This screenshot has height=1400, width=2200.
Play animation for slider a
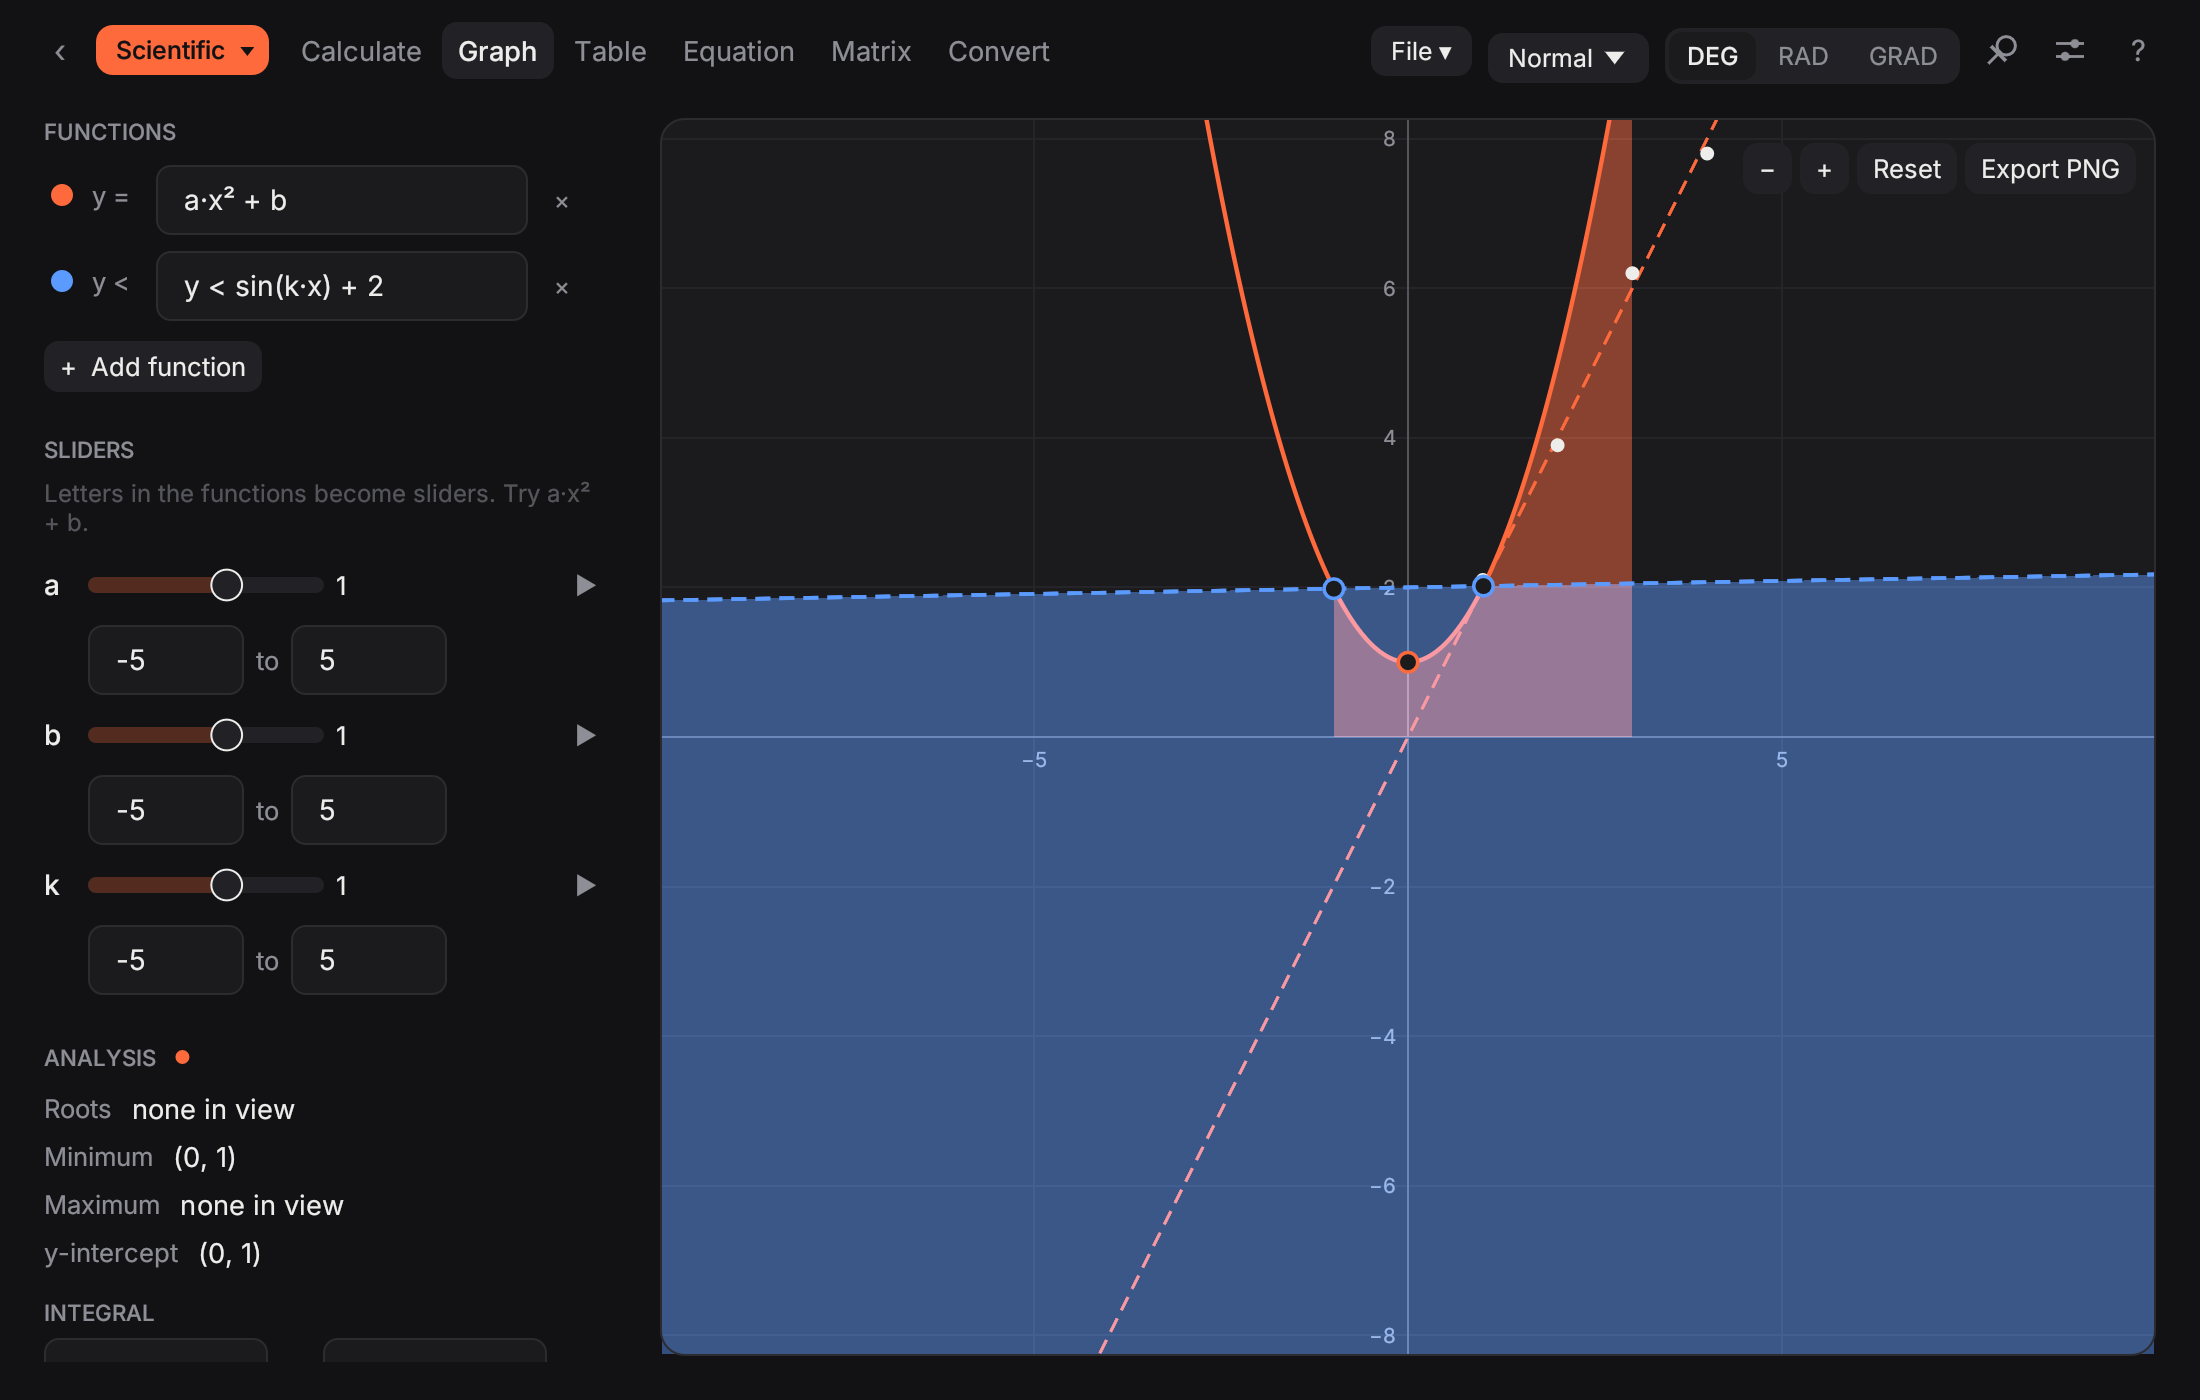(x=586, y=585)
